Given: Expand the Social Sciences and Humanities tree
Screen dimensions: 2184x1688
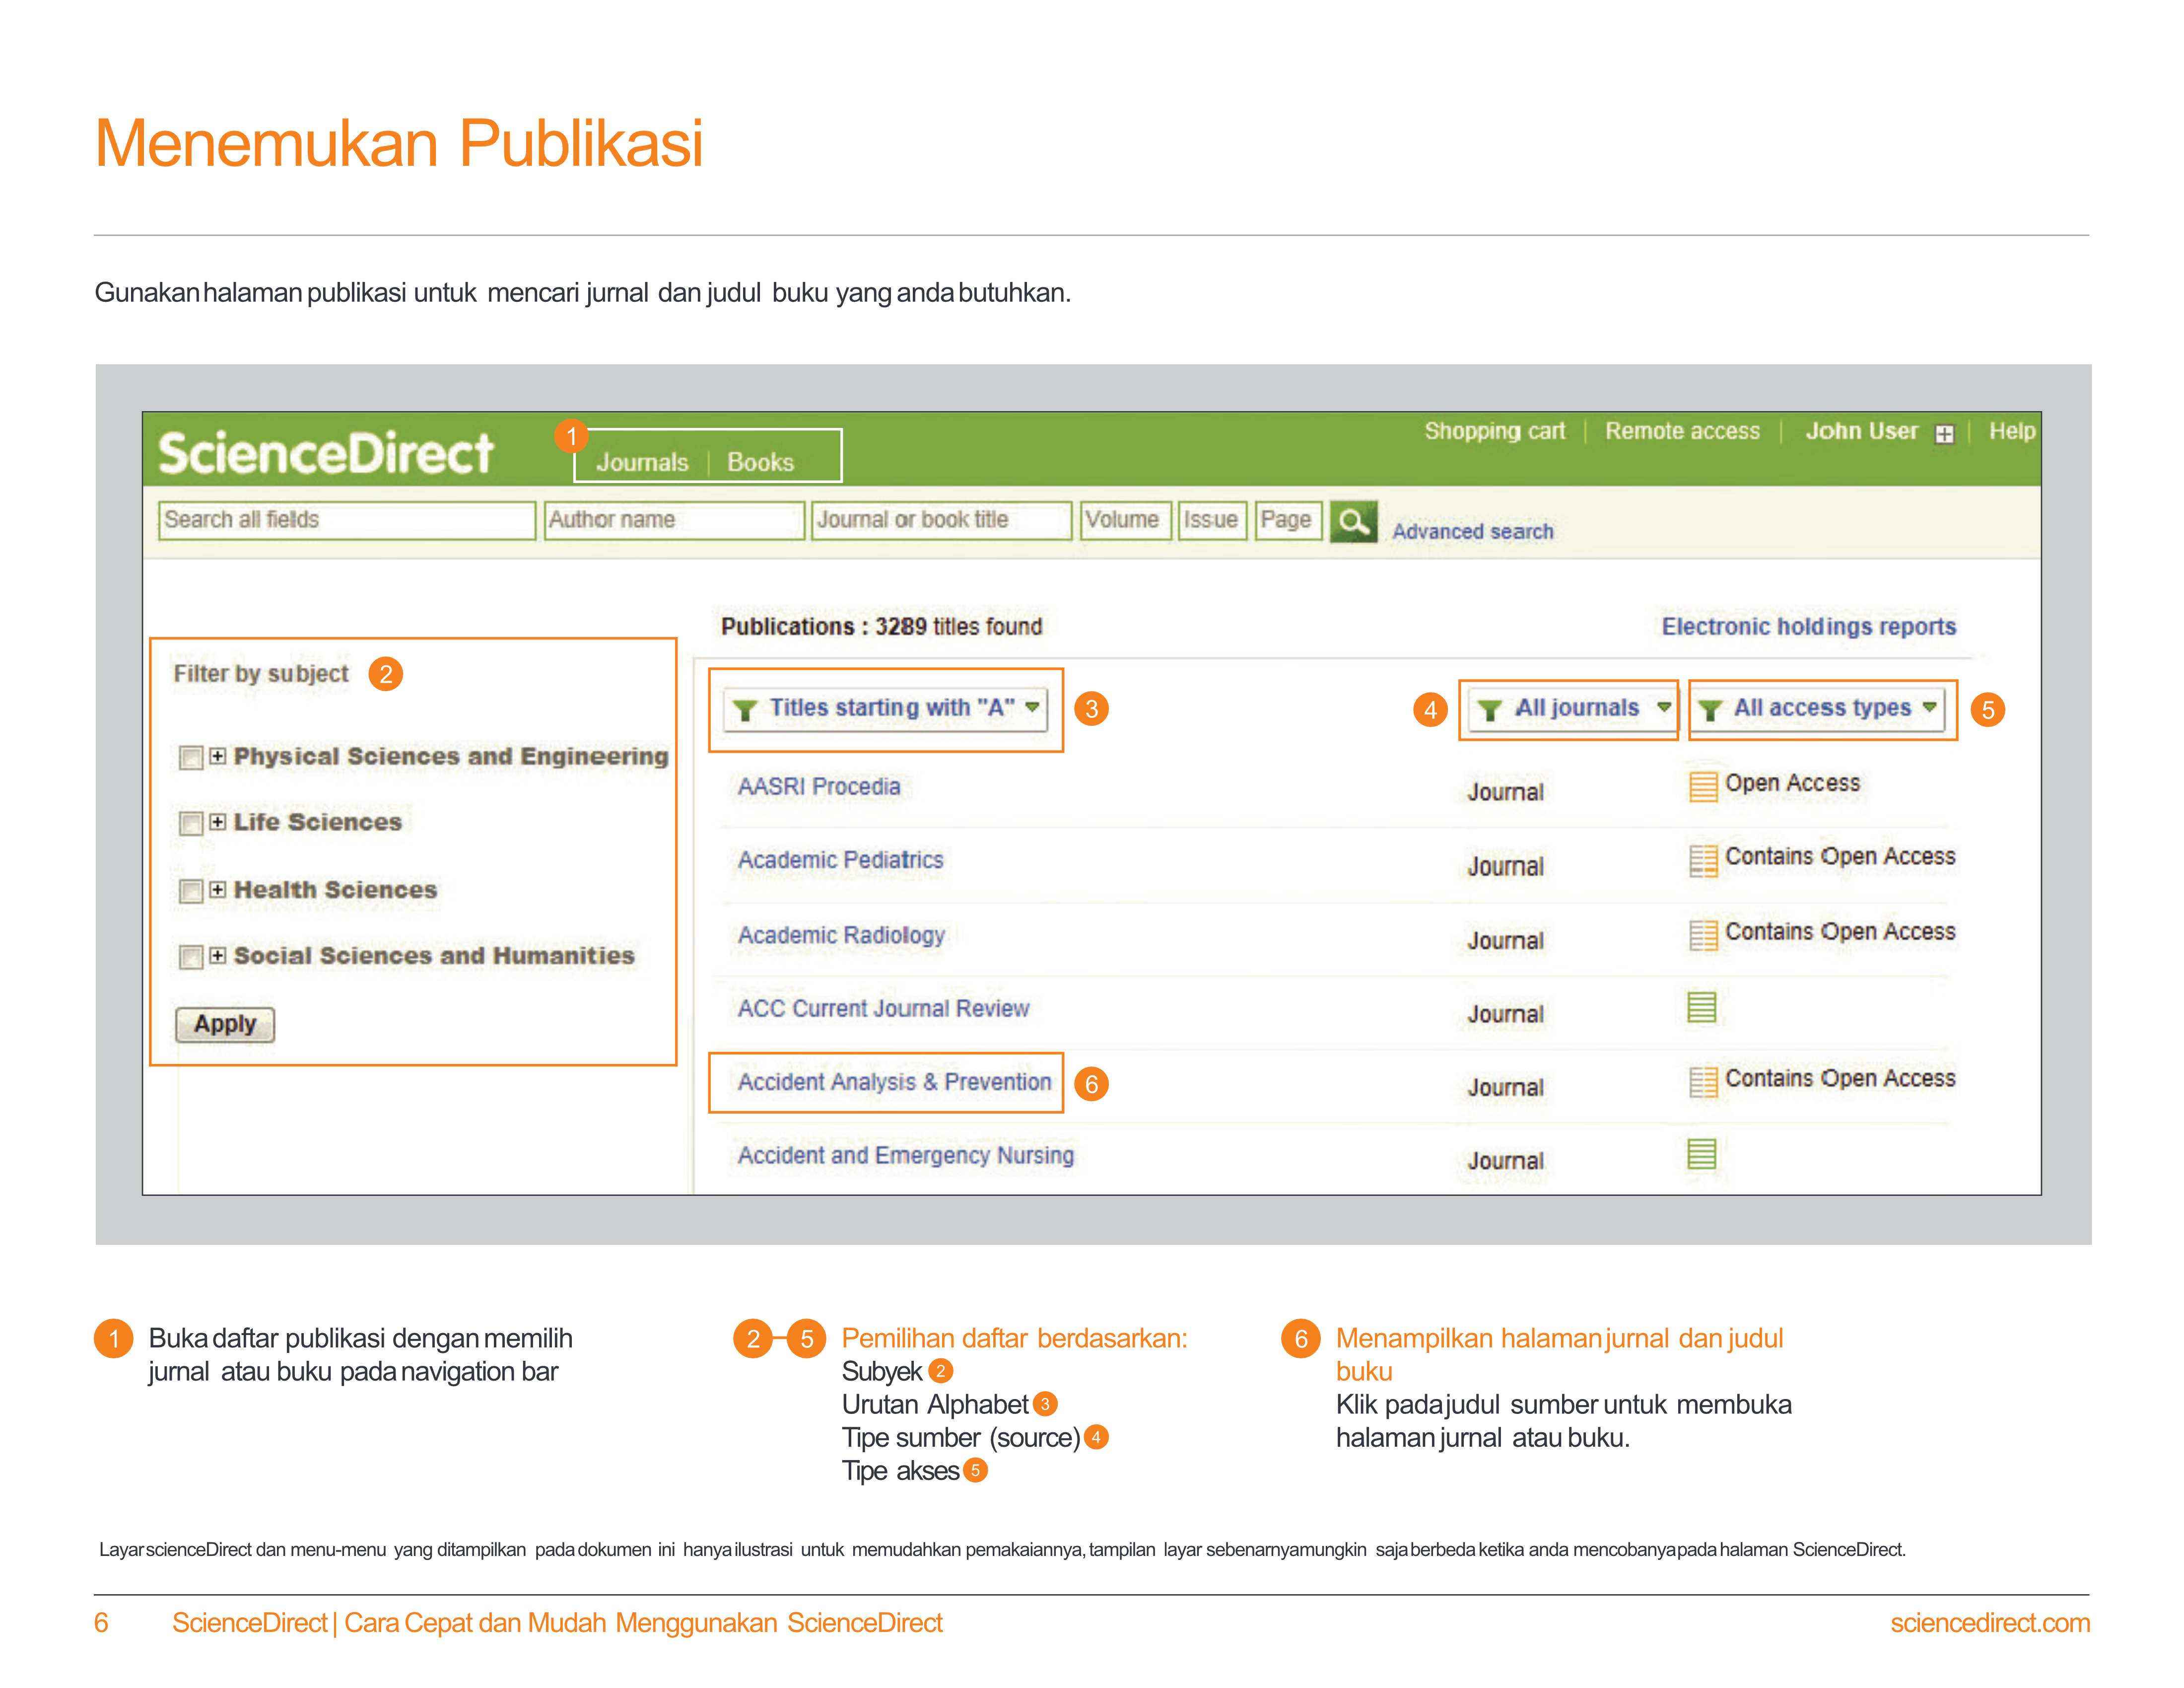Looking at the screenshot, I should (x=217, y=956).
